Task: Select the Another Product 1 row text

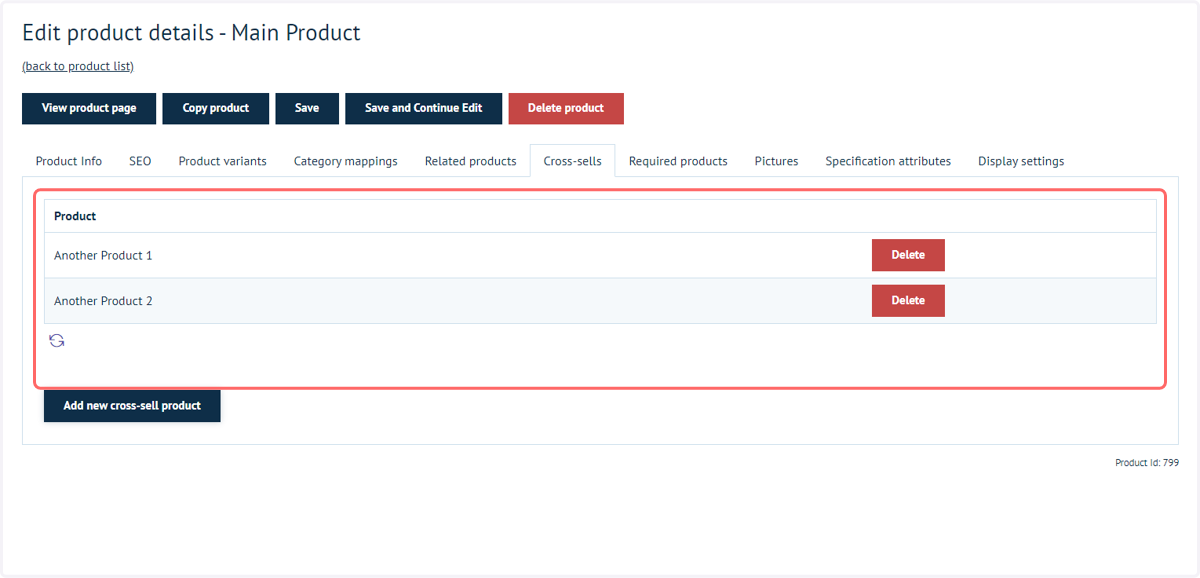Action: (103, 255)
